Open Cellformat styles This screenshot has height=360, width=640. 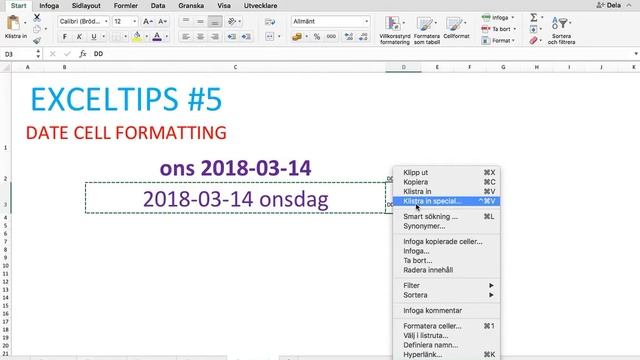point(456,28)
